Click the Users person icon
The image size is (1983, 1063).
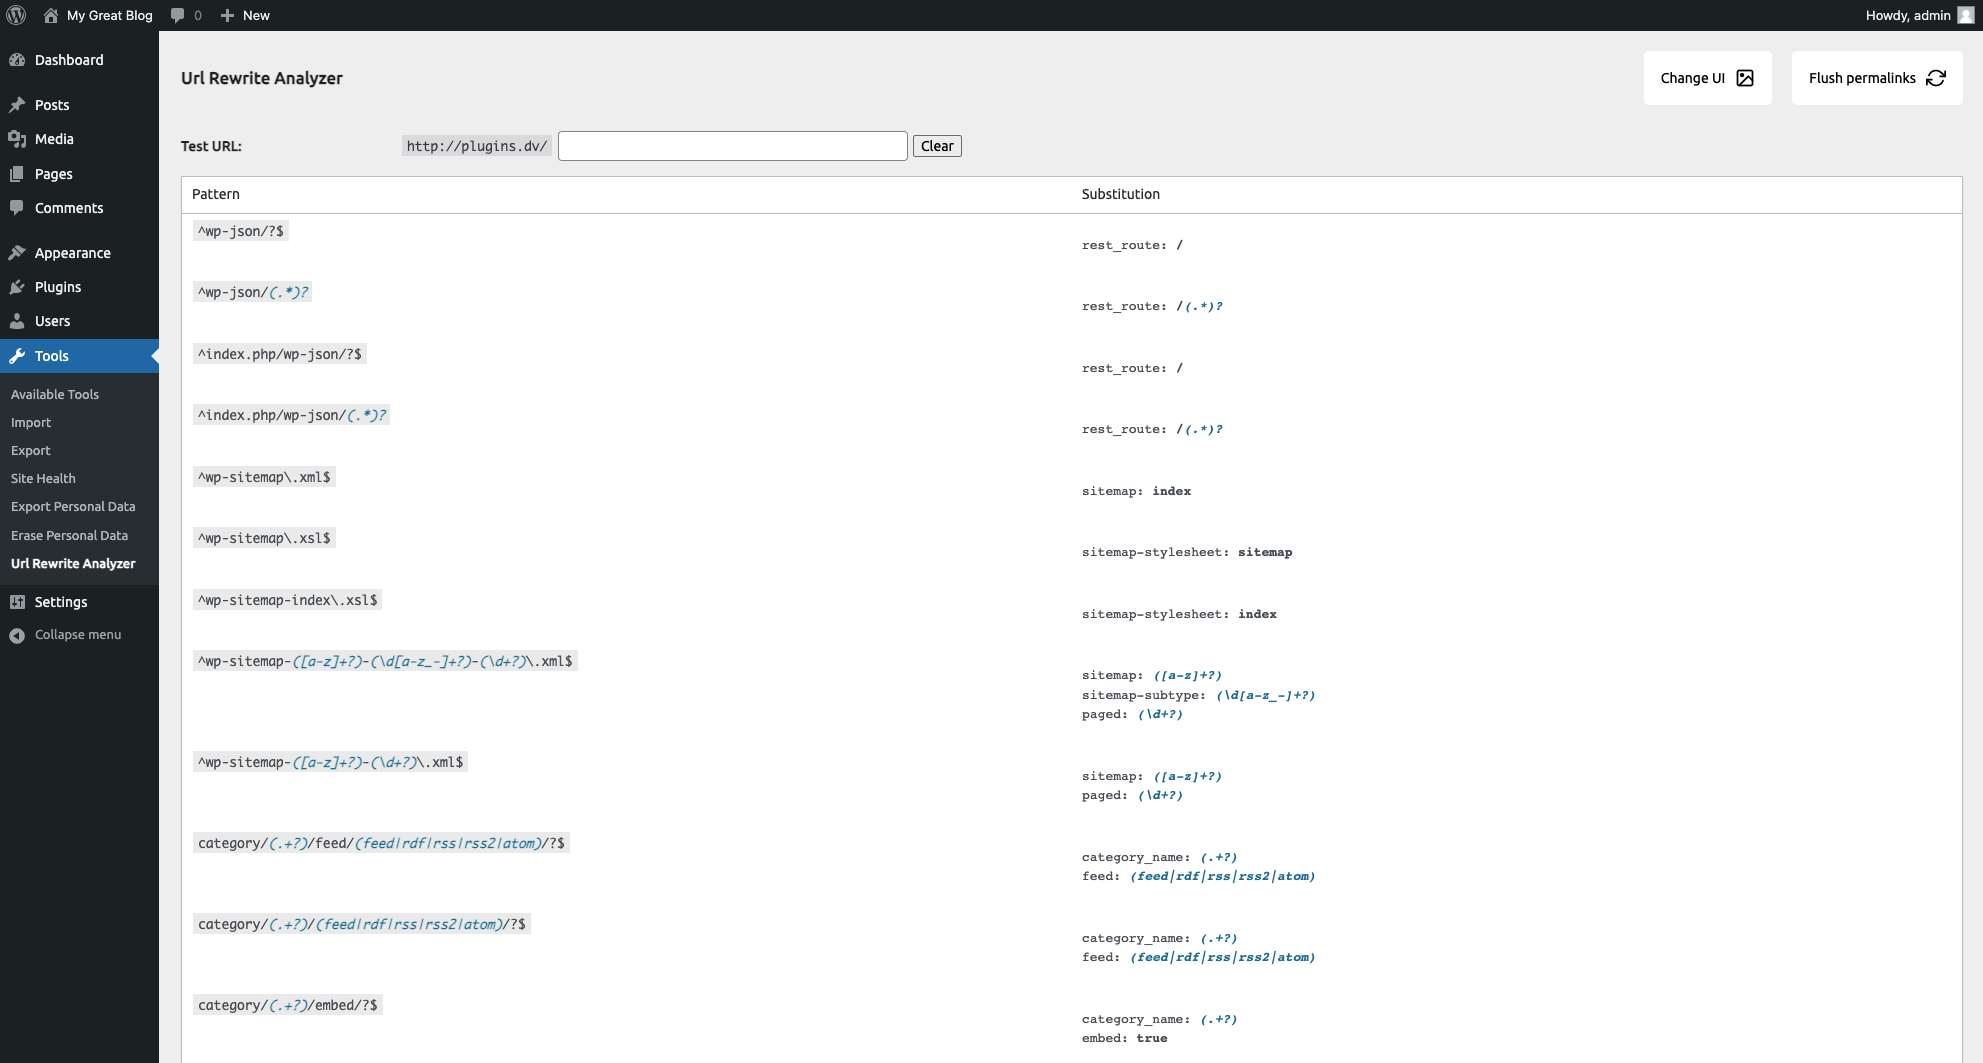(17, 321)
